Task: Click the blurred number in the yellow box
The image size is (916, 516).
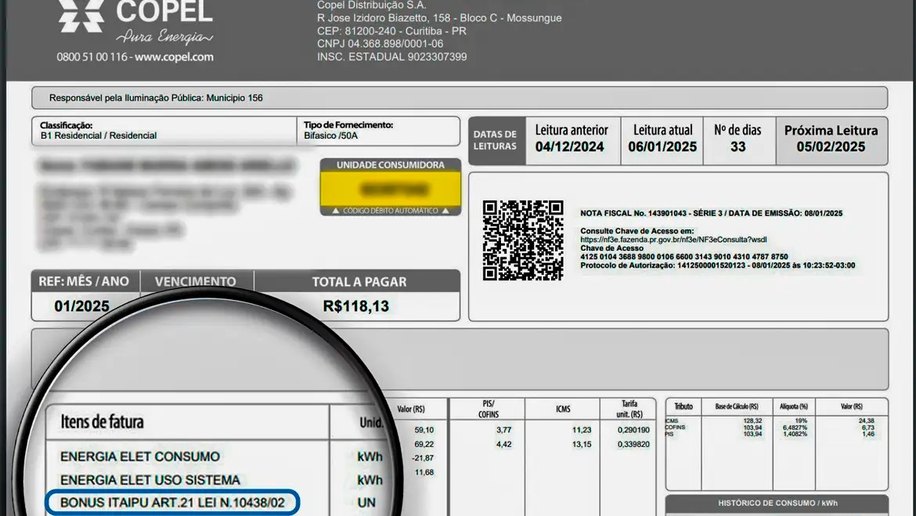Action: click(x=394, y=189)
